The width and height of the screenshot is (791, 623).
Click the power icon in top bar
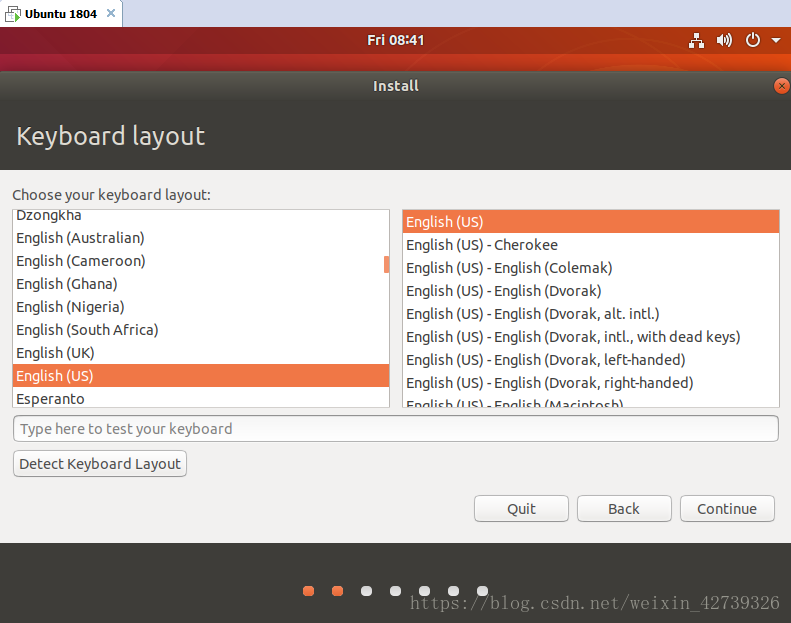tap(753, 40)
